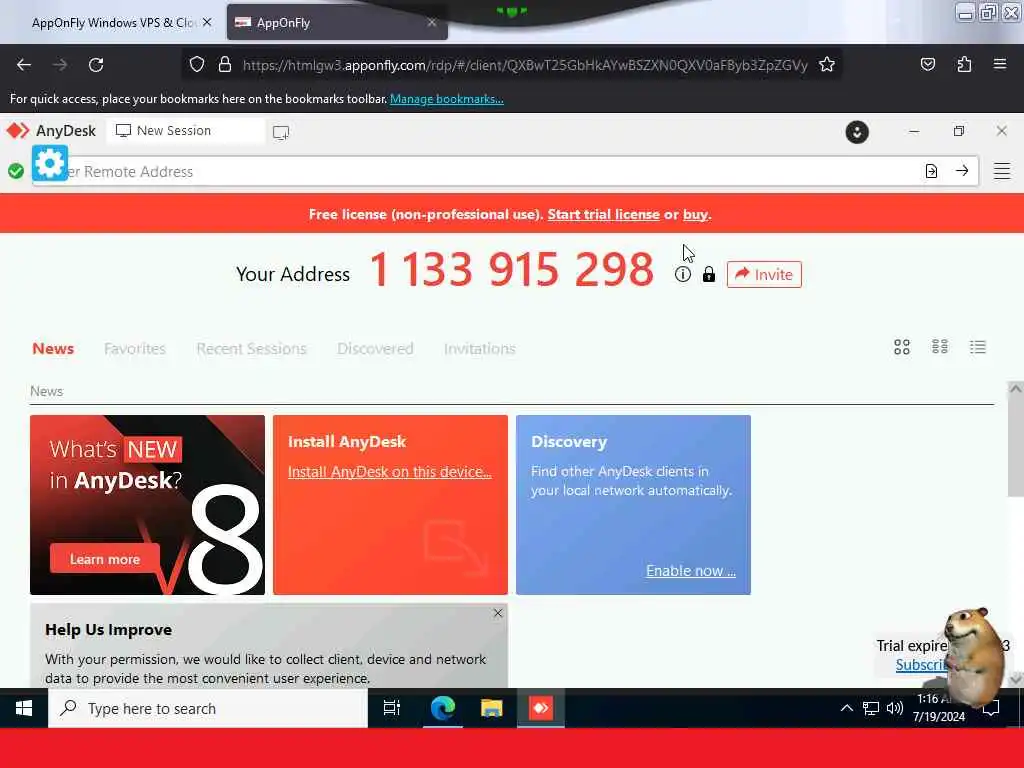Select the News tab
The image size is (1024, 768).
tap(53, 349)
